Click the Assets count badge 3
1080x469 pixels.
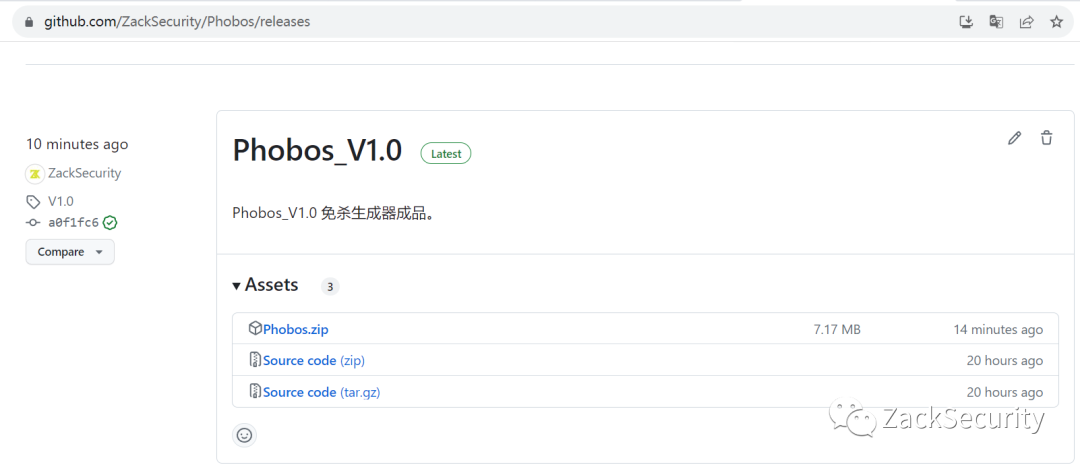[330, 286]
